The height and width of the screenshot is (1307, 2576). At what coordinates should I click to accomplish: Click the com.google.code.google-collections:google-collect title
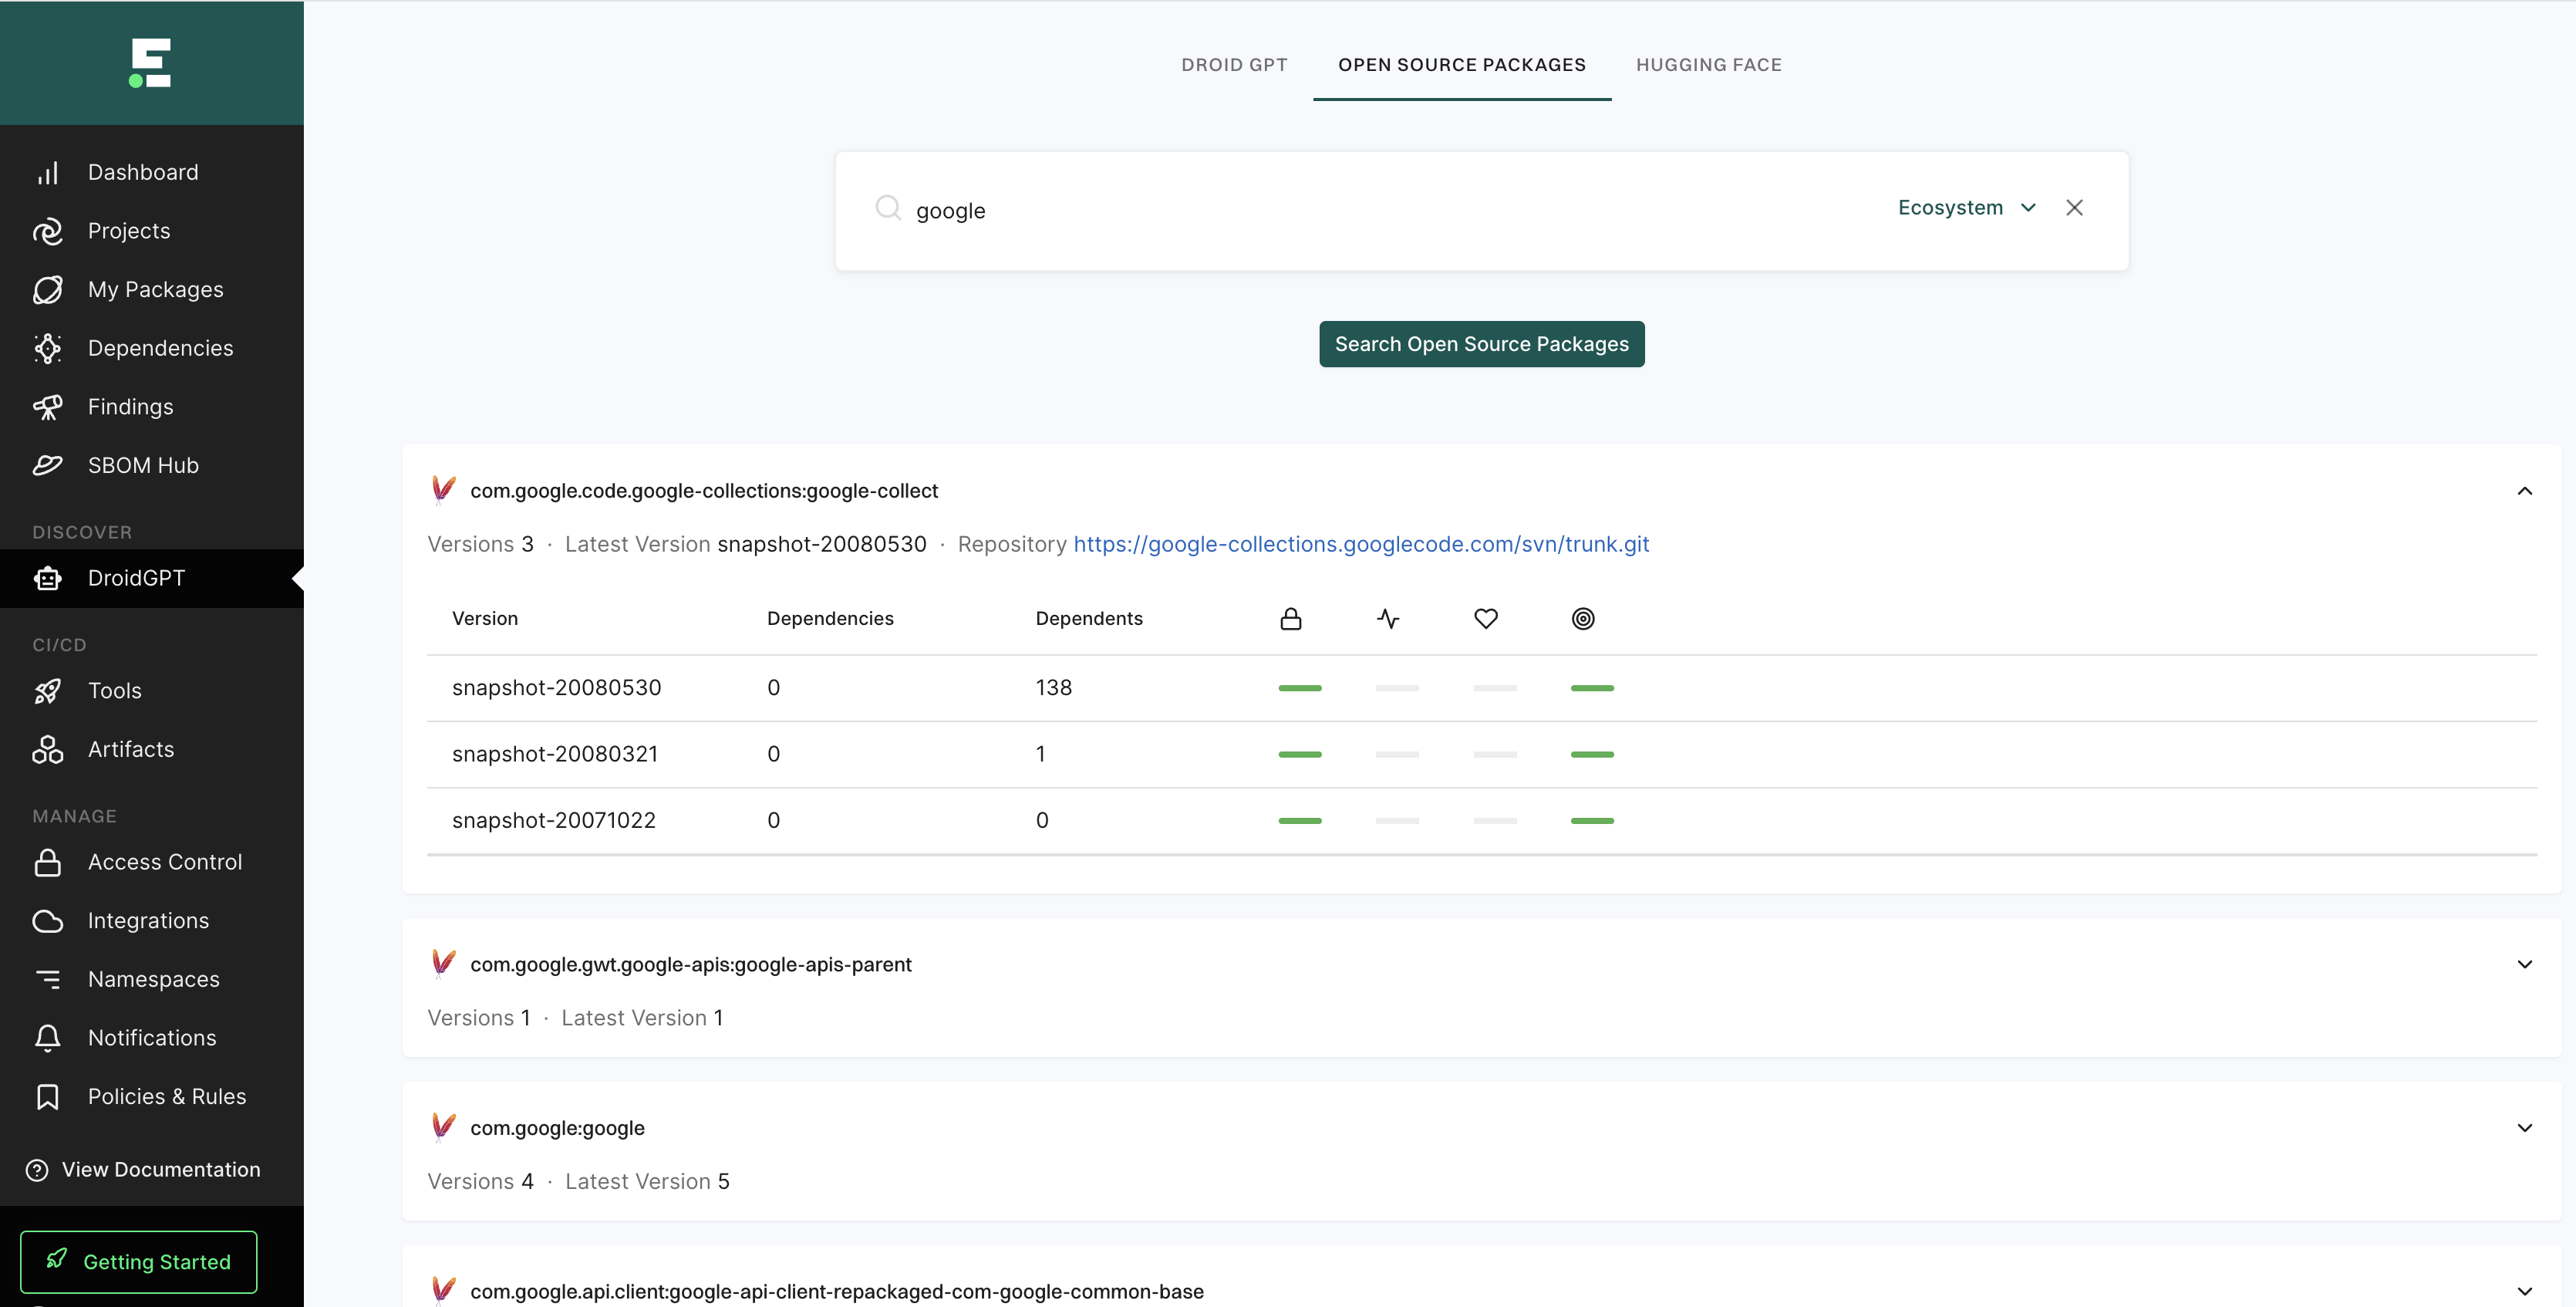click(x=704, y=491)
